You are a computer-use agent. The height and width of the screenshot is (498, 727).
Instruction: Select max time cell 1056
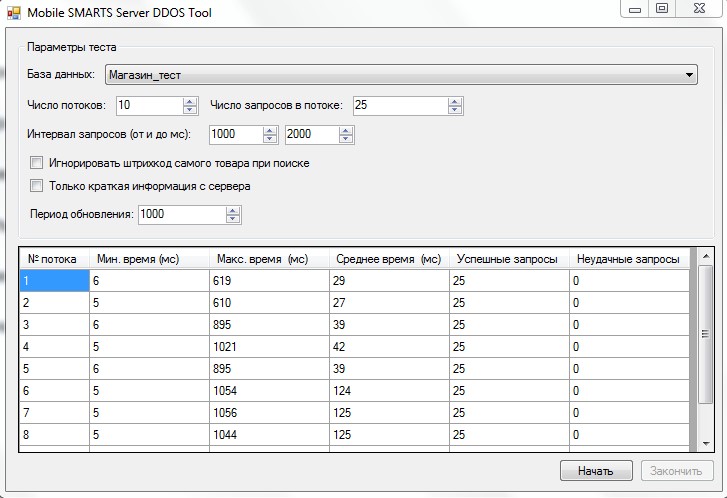click(269, 413)
